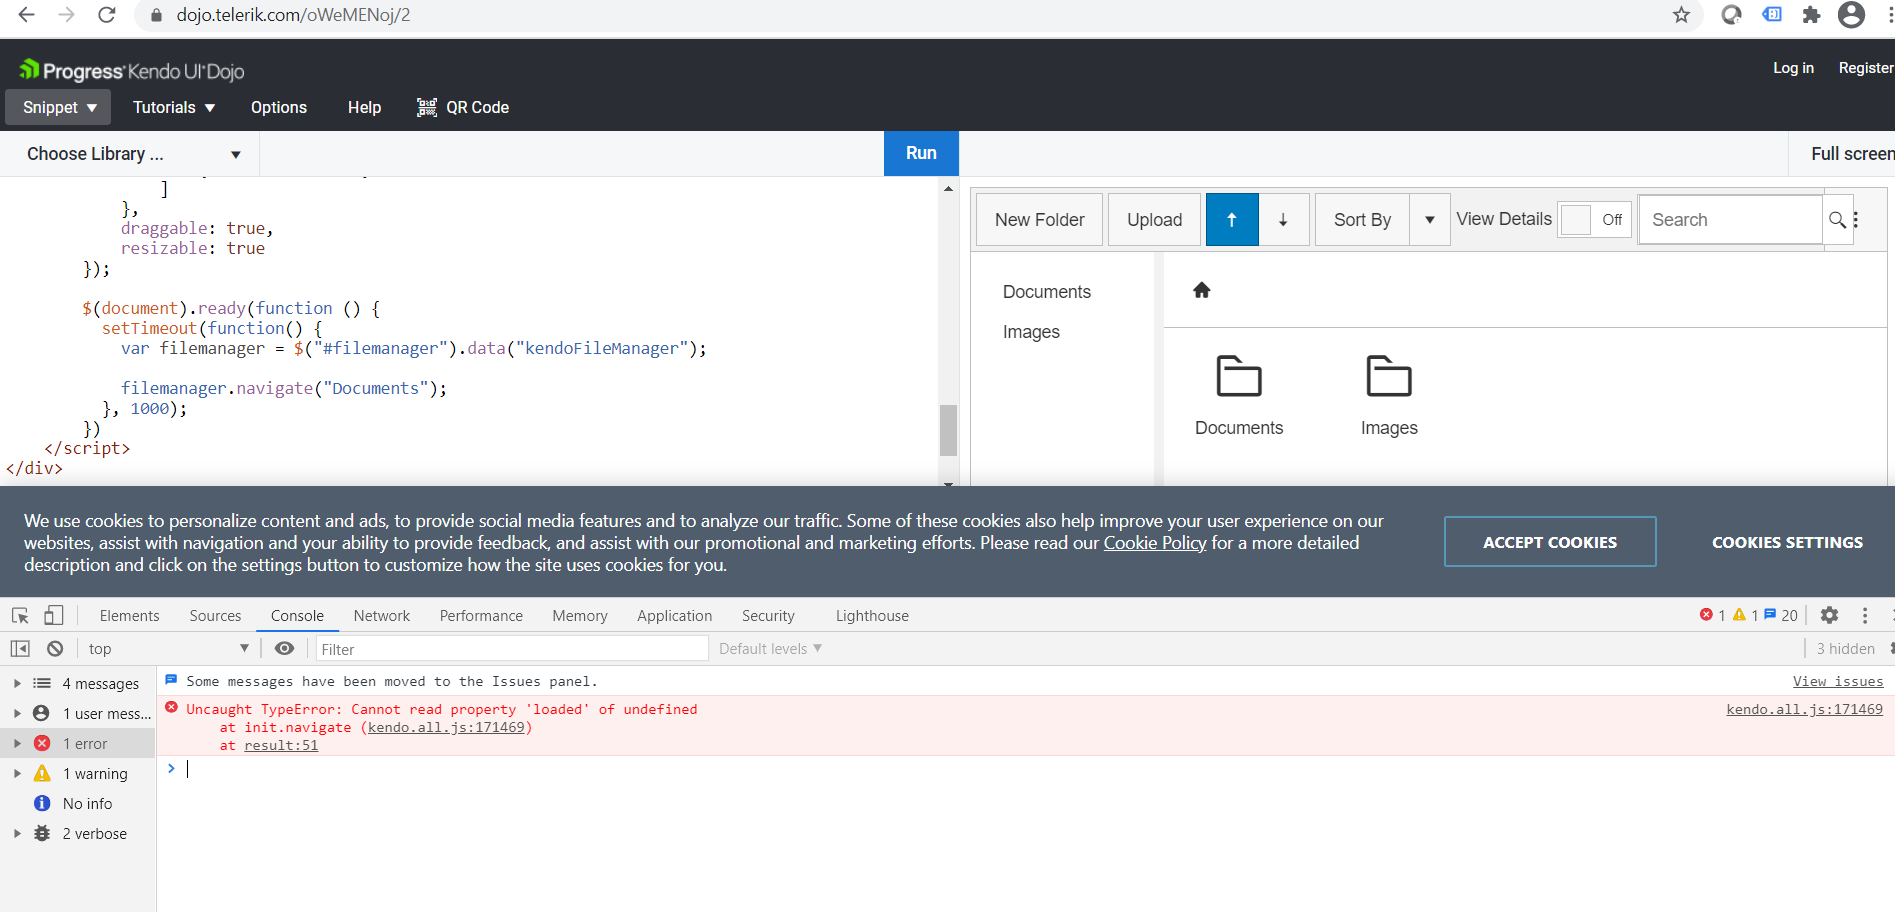Expand the 1 user messages group
The image size is (1895, 912).
pyautogui.click(x=17, y=714)
